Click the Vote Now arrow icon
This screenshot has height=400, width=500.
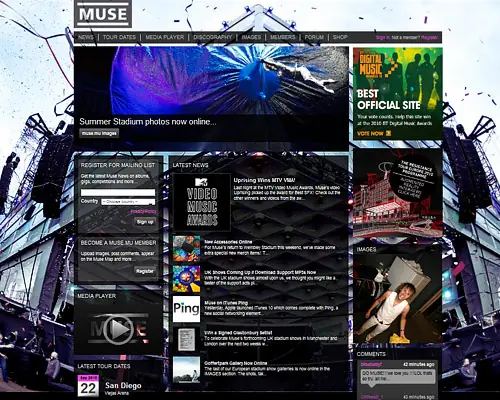(x=388, y=133)
